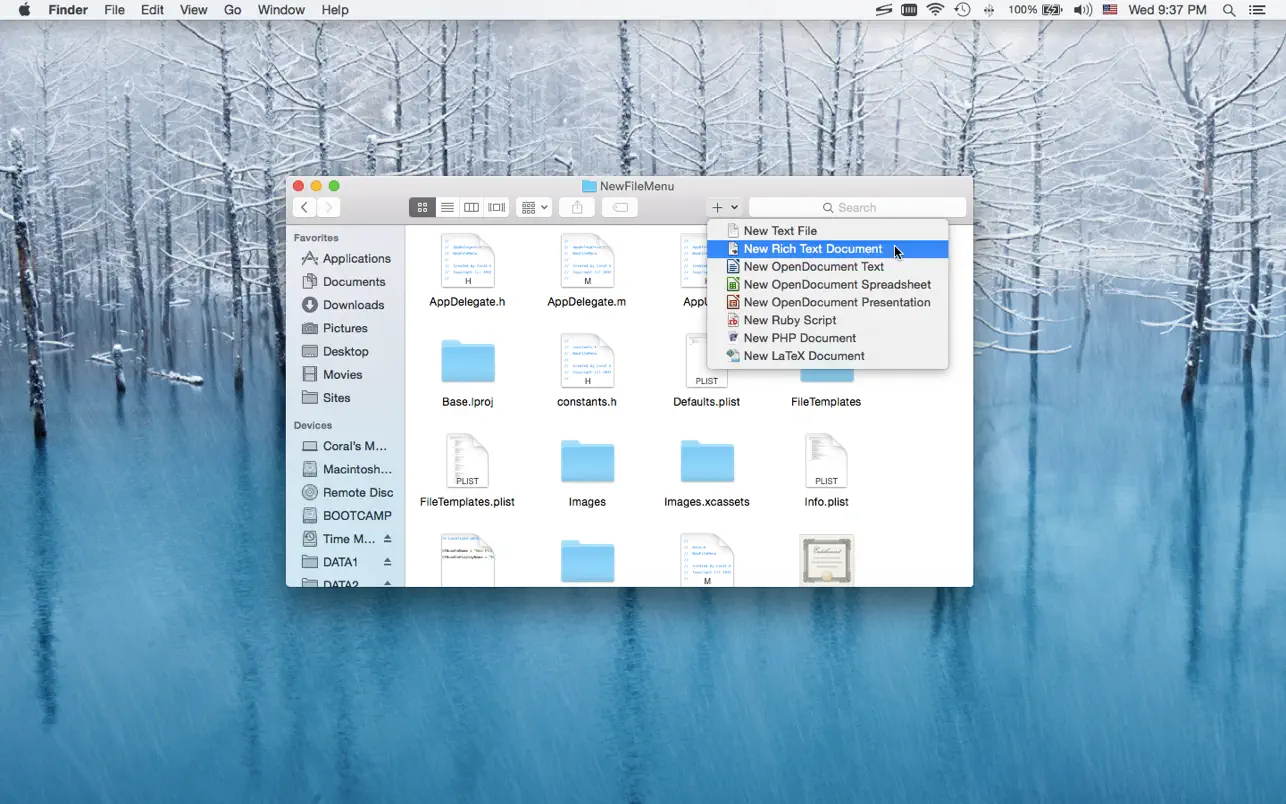Select New LaTeX Document menu entry
Viewport: 1286px width, 804px height.
[803, 356]
